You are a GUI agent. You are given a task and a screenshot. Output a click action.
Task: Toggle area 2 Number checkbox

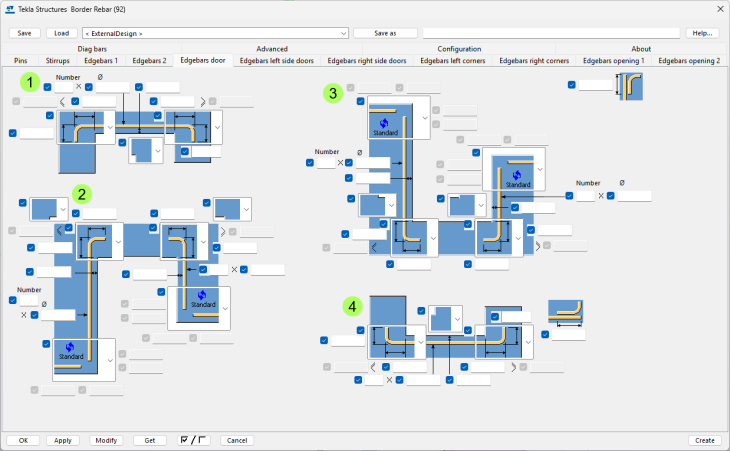pos(13,300)
